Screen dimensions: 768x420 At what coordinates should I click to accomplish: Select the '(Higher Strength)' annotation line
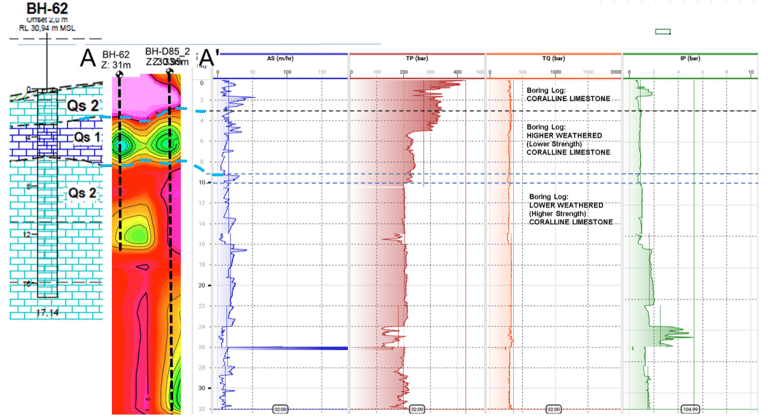point(557,214)
